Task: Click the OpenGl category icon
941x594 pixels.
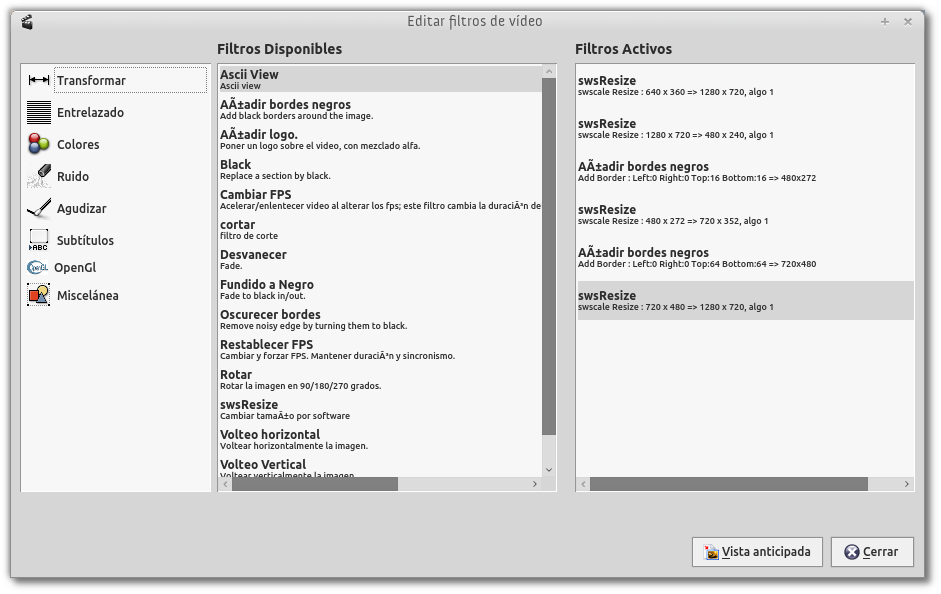Action: 38,267
